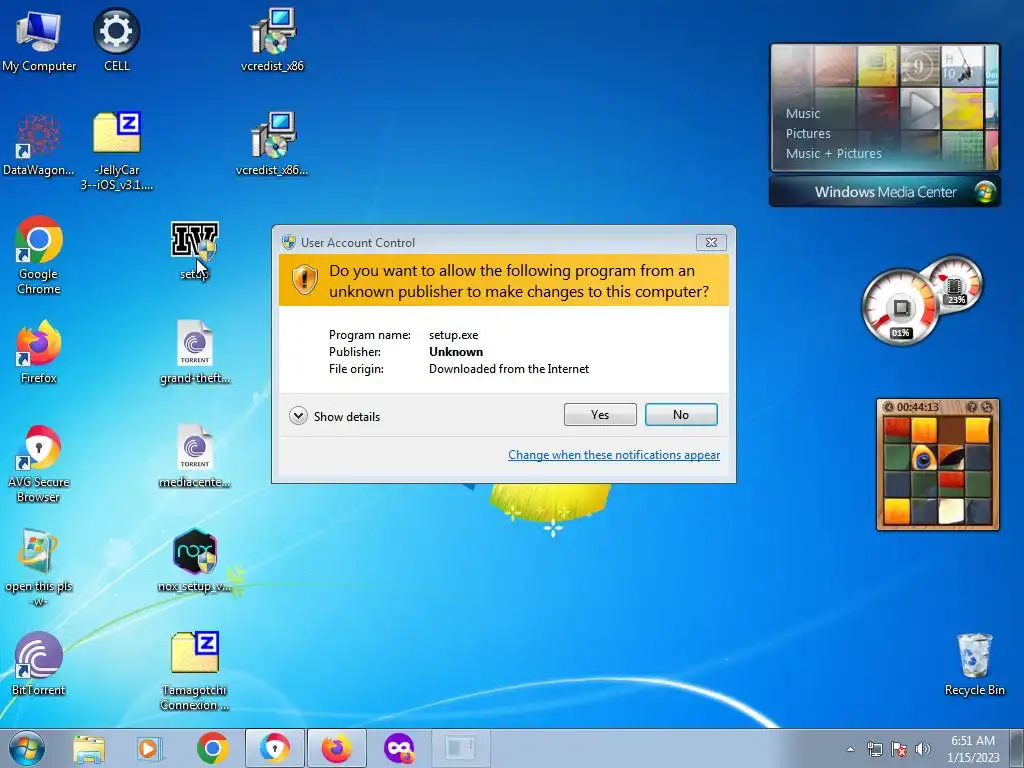
Task: Select the grand-theft torrent file
Action: [x=194, y=353]
